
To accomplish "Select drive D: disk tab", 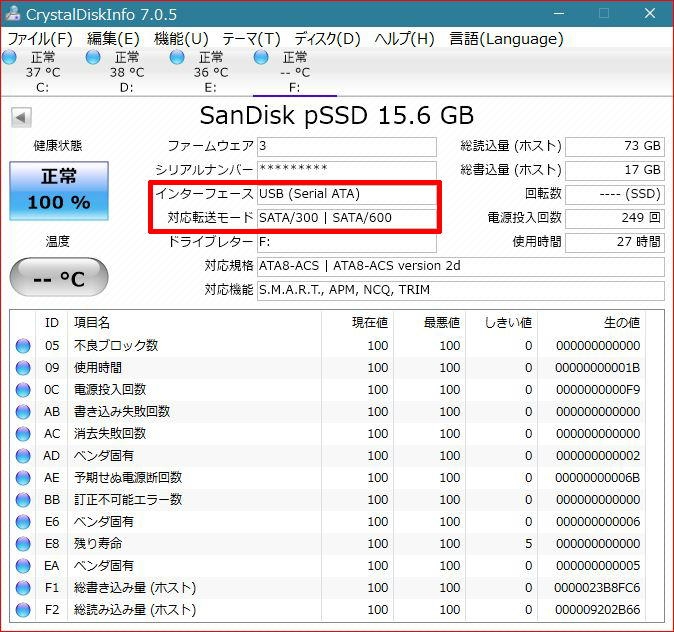I will tap(126, 72).
